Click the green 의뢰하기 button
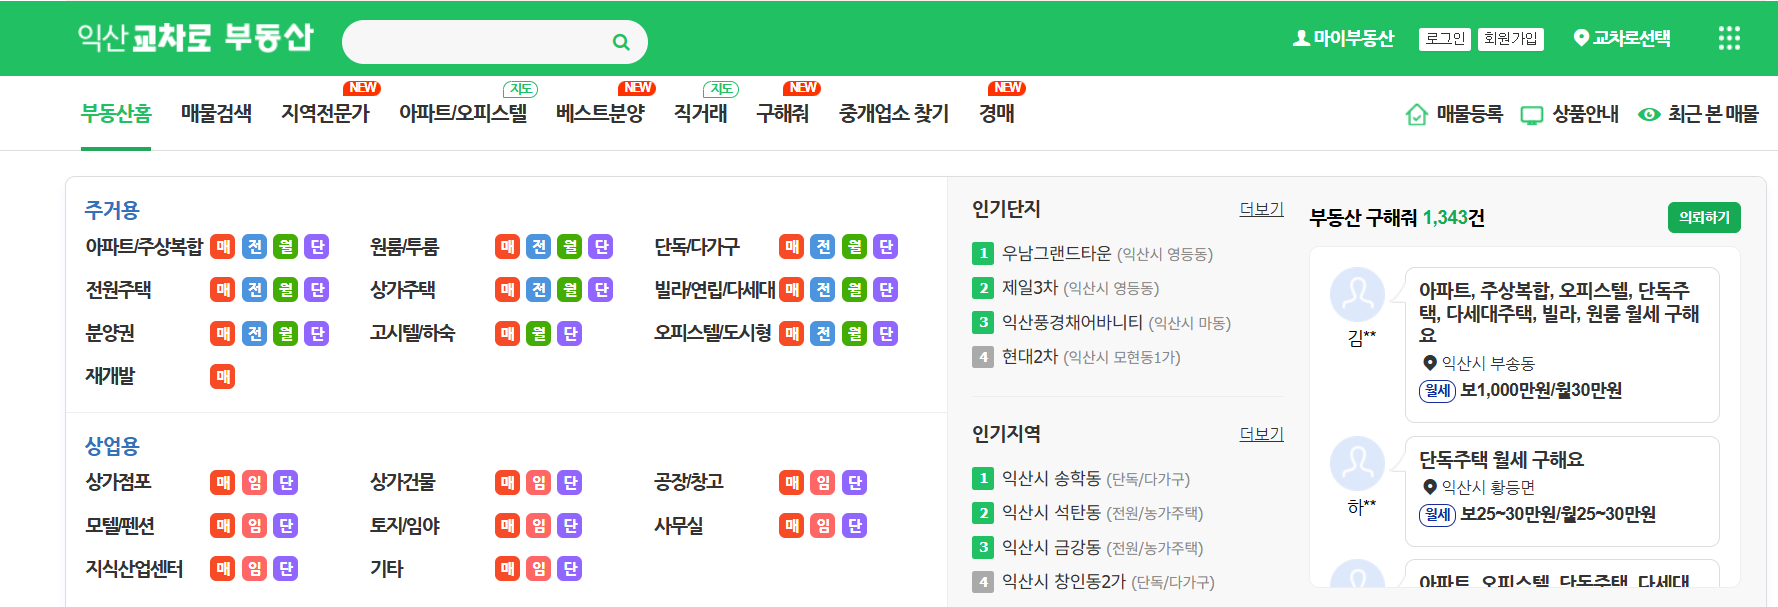The image size is (1778, 607). point(1704,217)
